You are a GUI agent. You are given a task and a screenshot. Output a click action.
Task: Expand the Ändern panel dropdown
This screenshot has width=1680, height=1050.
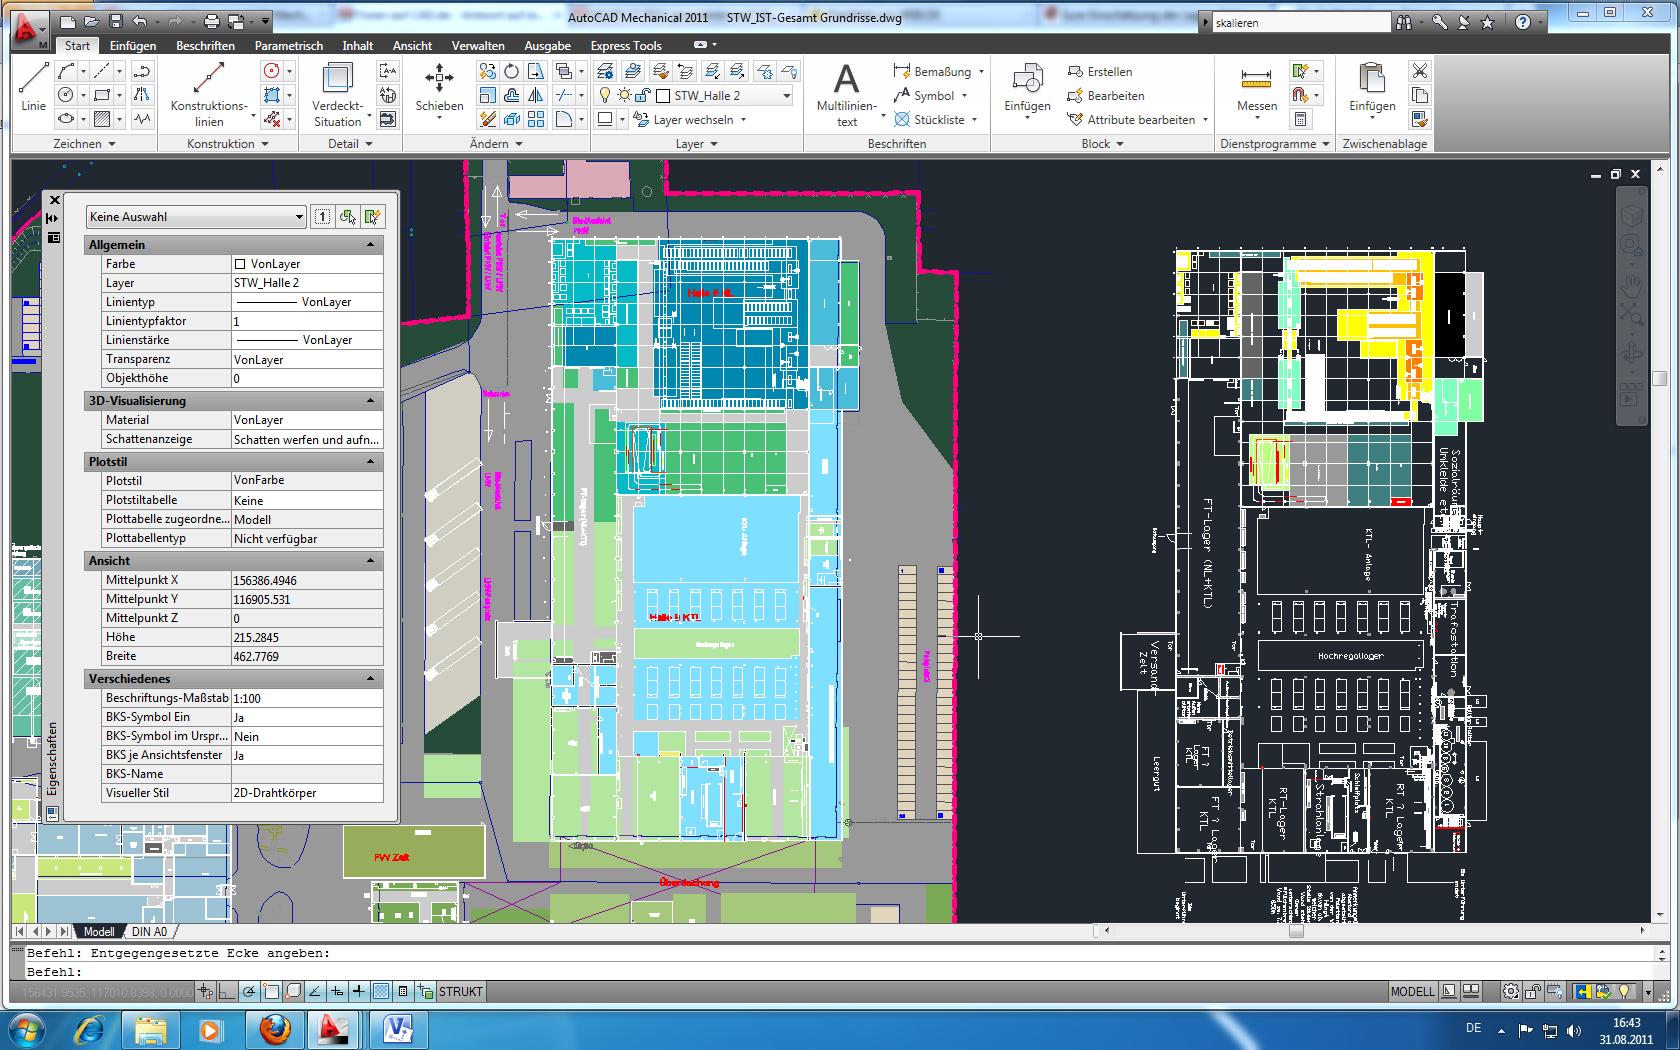pyautogui.click(x=496, y=144)
